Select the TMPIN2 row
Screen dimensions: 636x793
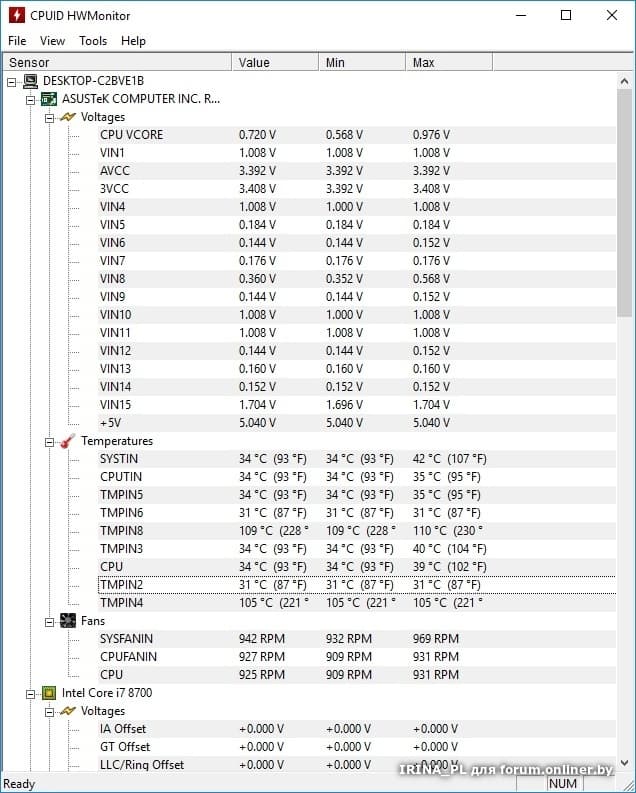(357, 585)
